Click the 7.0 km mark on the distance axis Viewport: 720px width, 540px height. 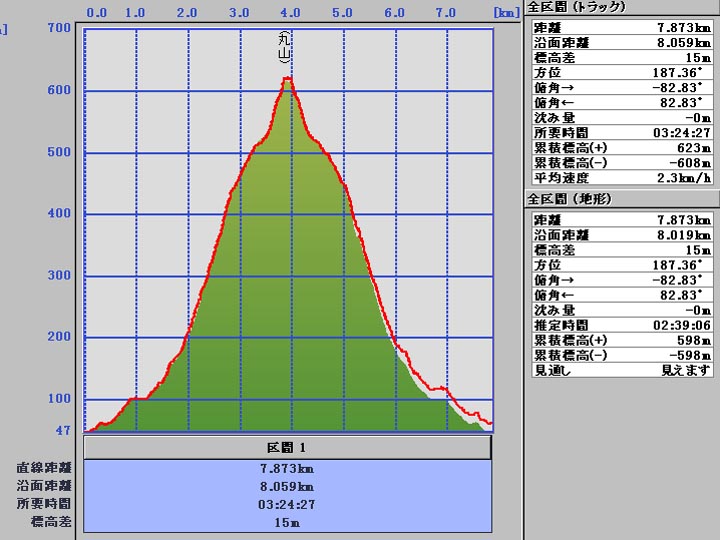(x=446, y=13)
